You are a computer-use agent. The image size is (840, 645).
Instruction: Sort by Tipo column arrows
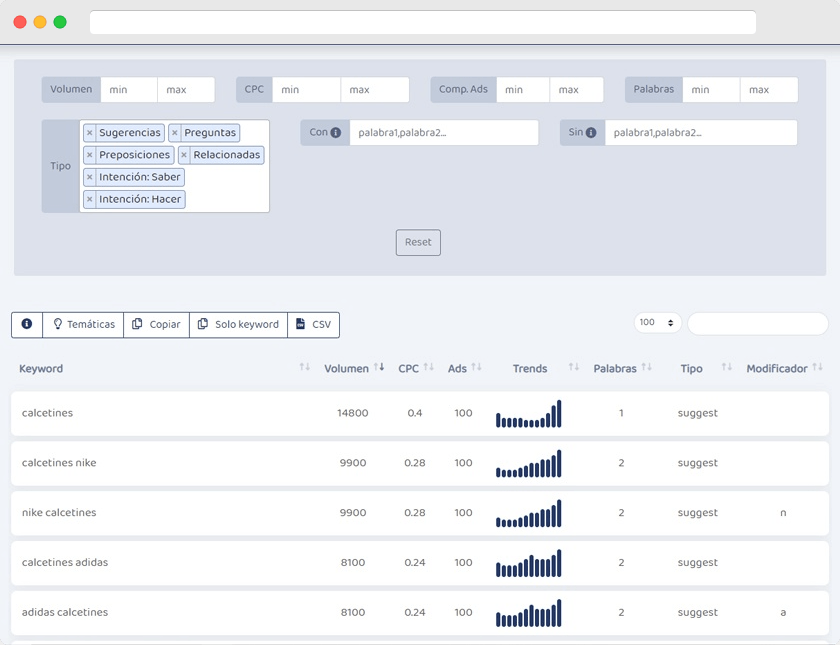click(726, 367)
